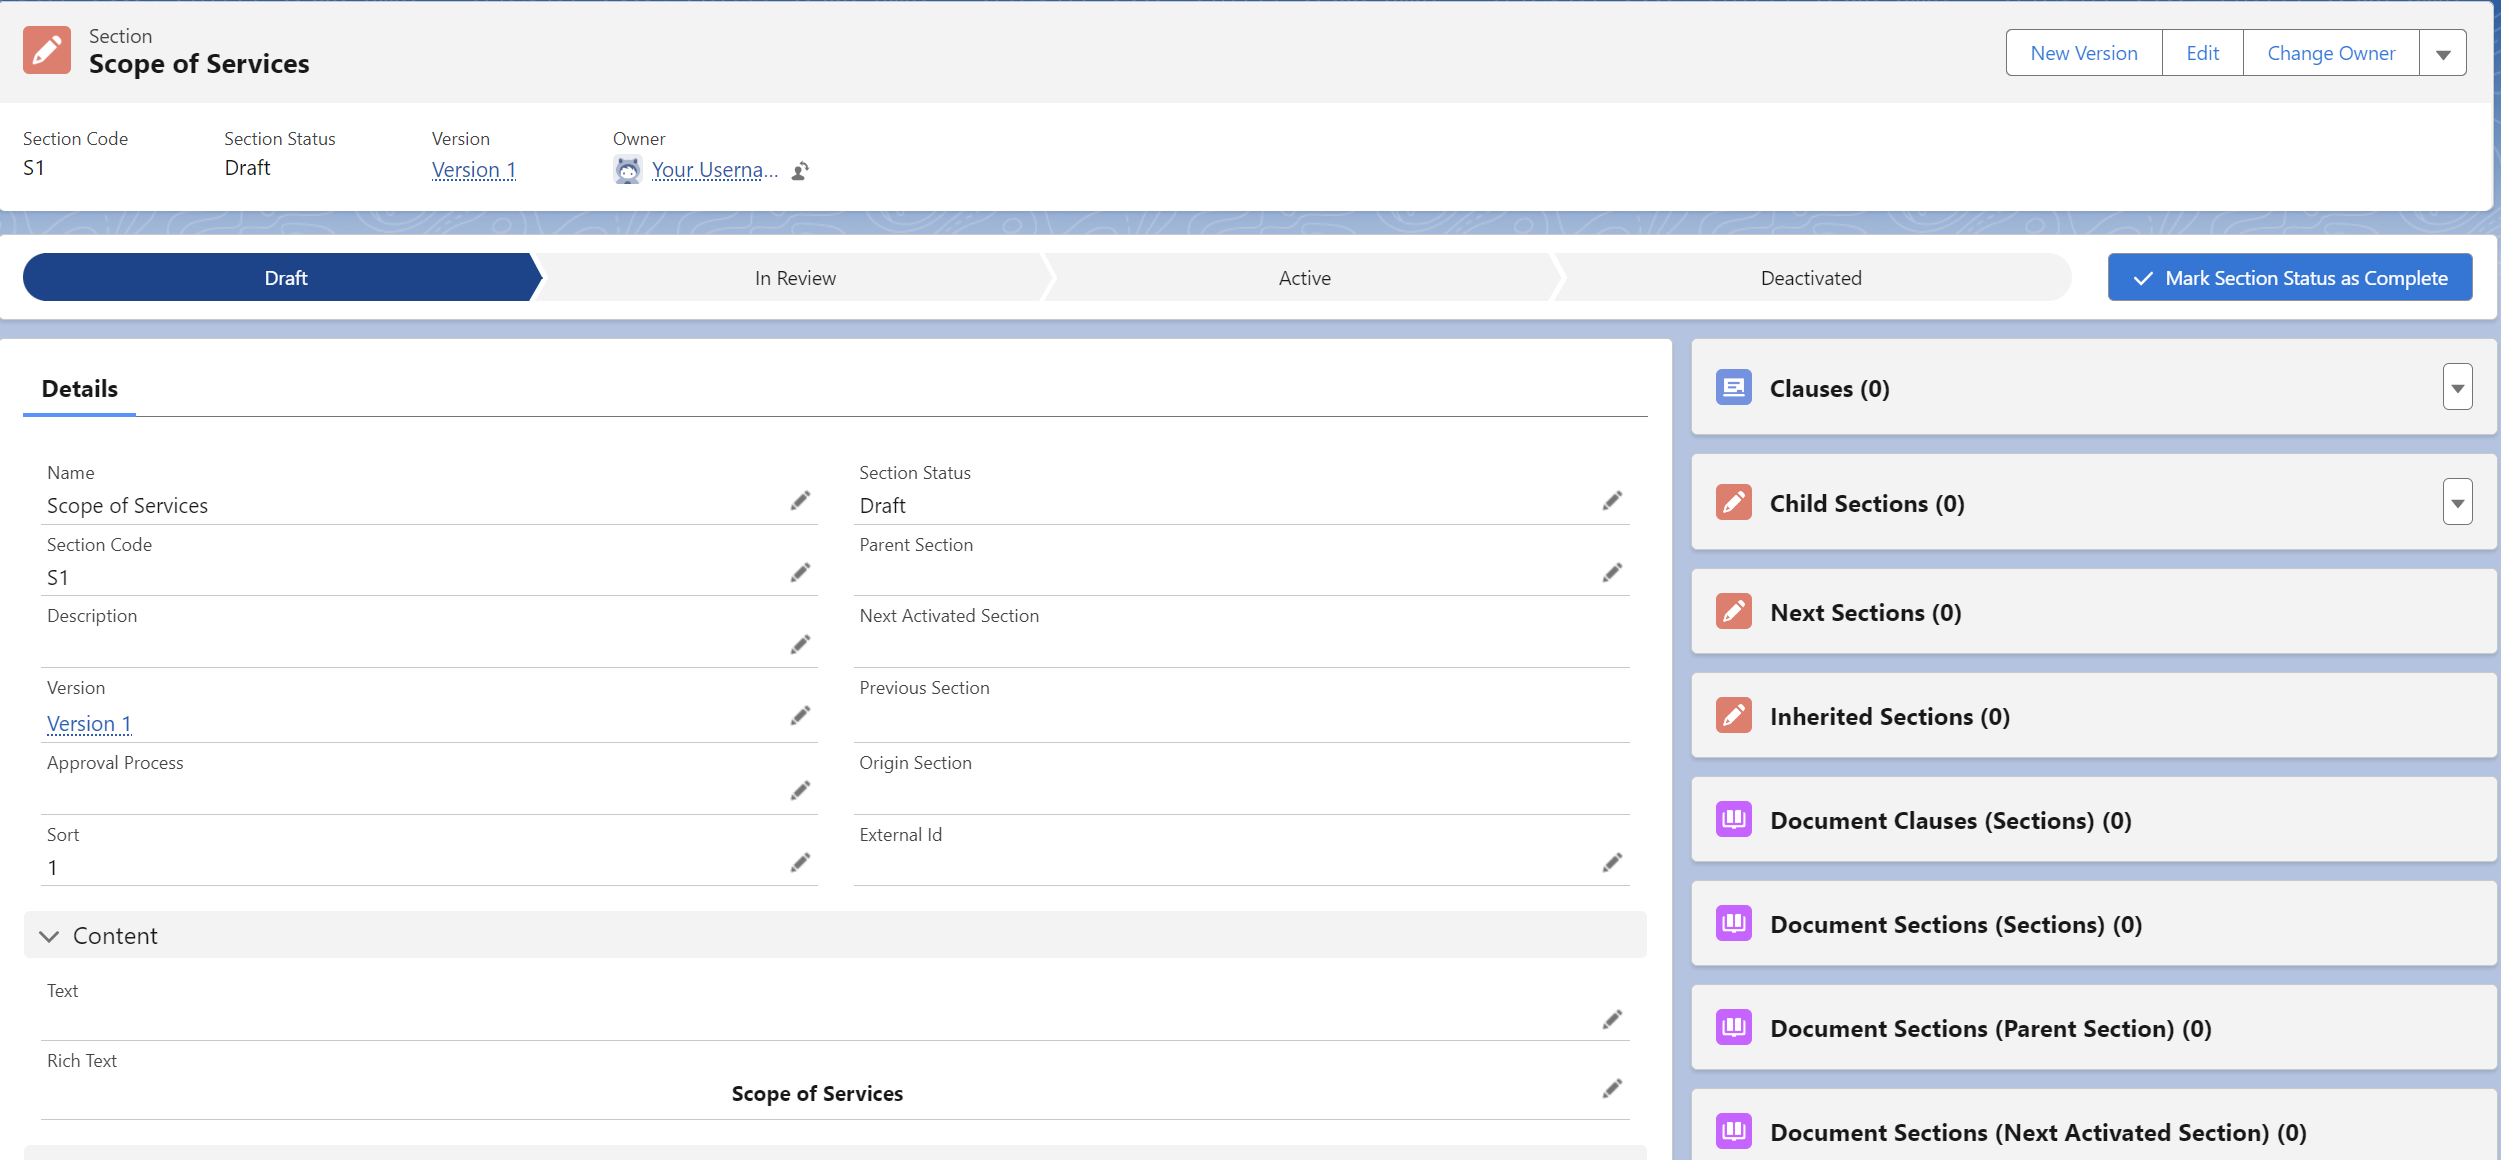Click the Document Sections (Next Activated Section) icon
Image resolution: width=2501 pixels, height=1160 pixels.
pos(1733,1131)
